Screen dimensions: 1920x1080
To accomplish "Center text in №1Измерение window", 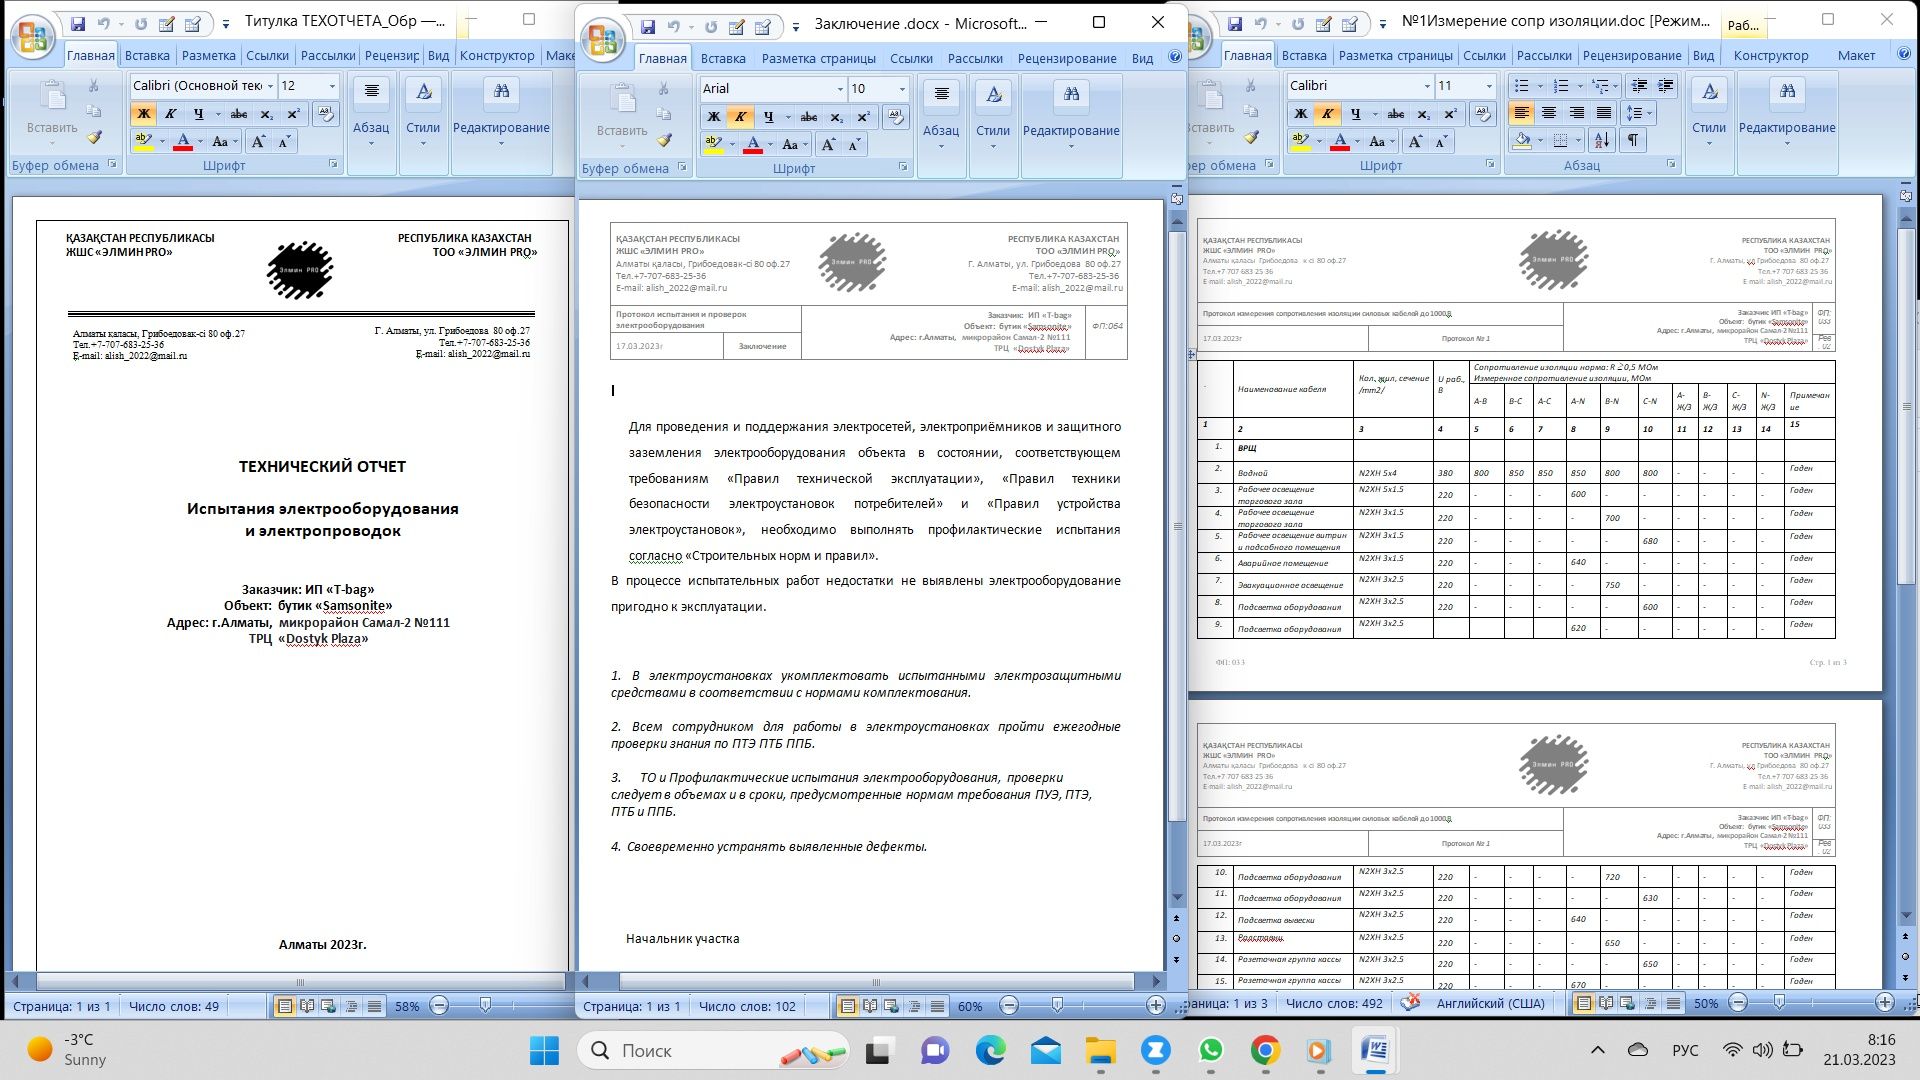I will click(x=1549, y=113).
